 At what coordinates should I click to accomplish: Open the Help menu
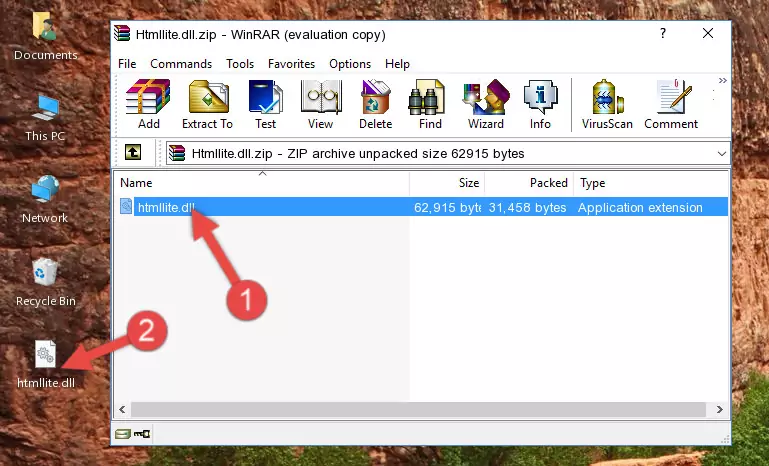[x=397, y=64]
